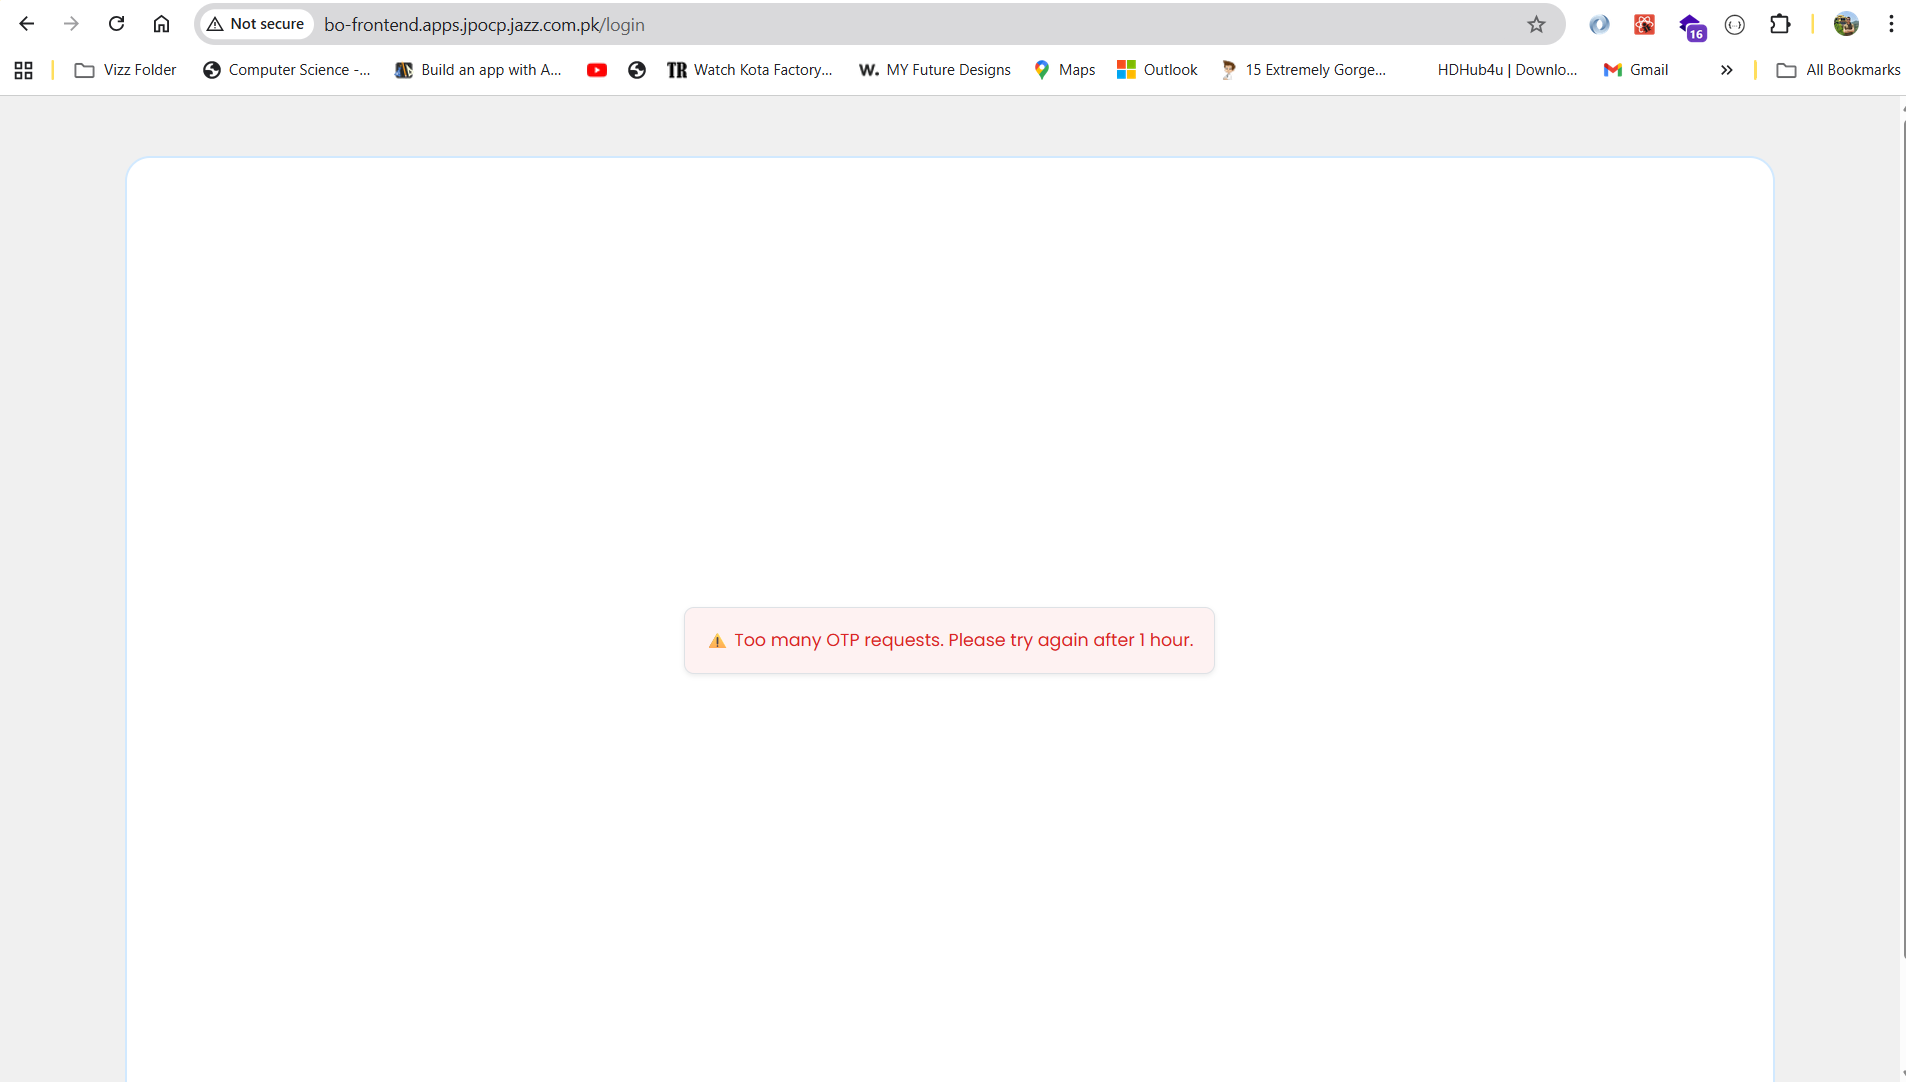The width and height of the screenshot is (1906, 1082).
Task: Click the URL address bar
Action: (900, 24)
